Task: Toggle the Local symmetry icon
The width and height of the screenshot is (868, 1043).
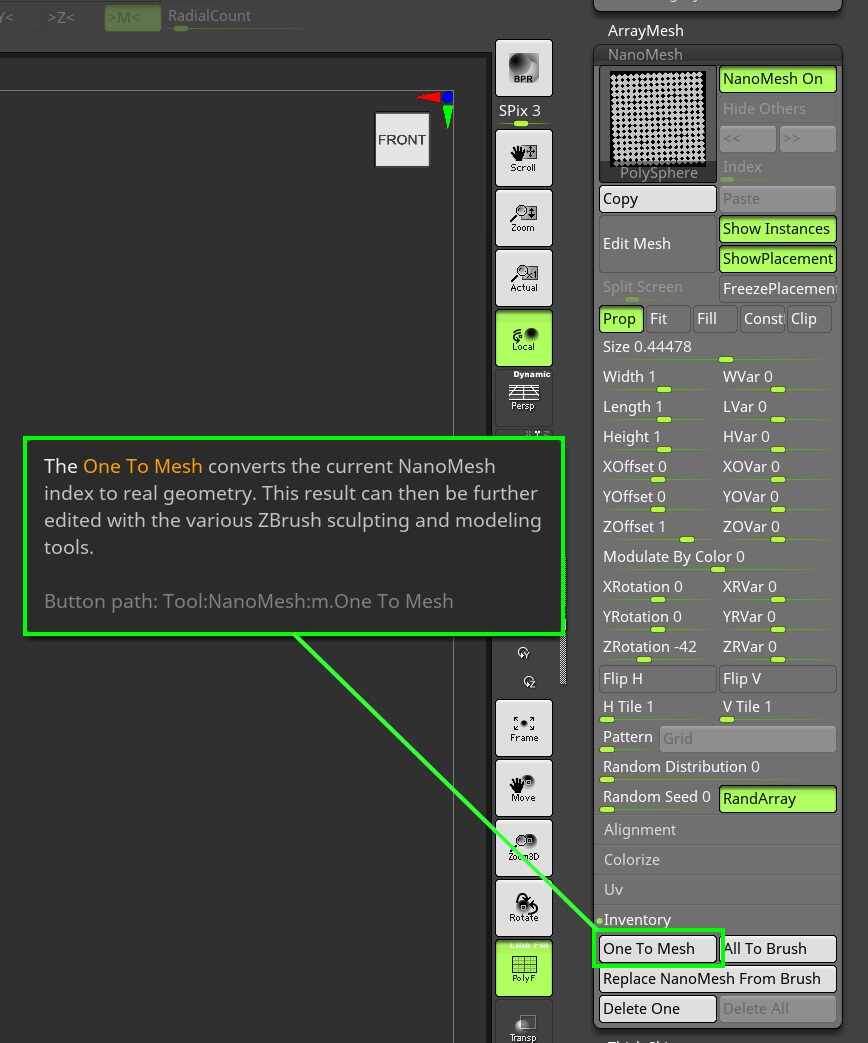Action: [x=523, y=338]
